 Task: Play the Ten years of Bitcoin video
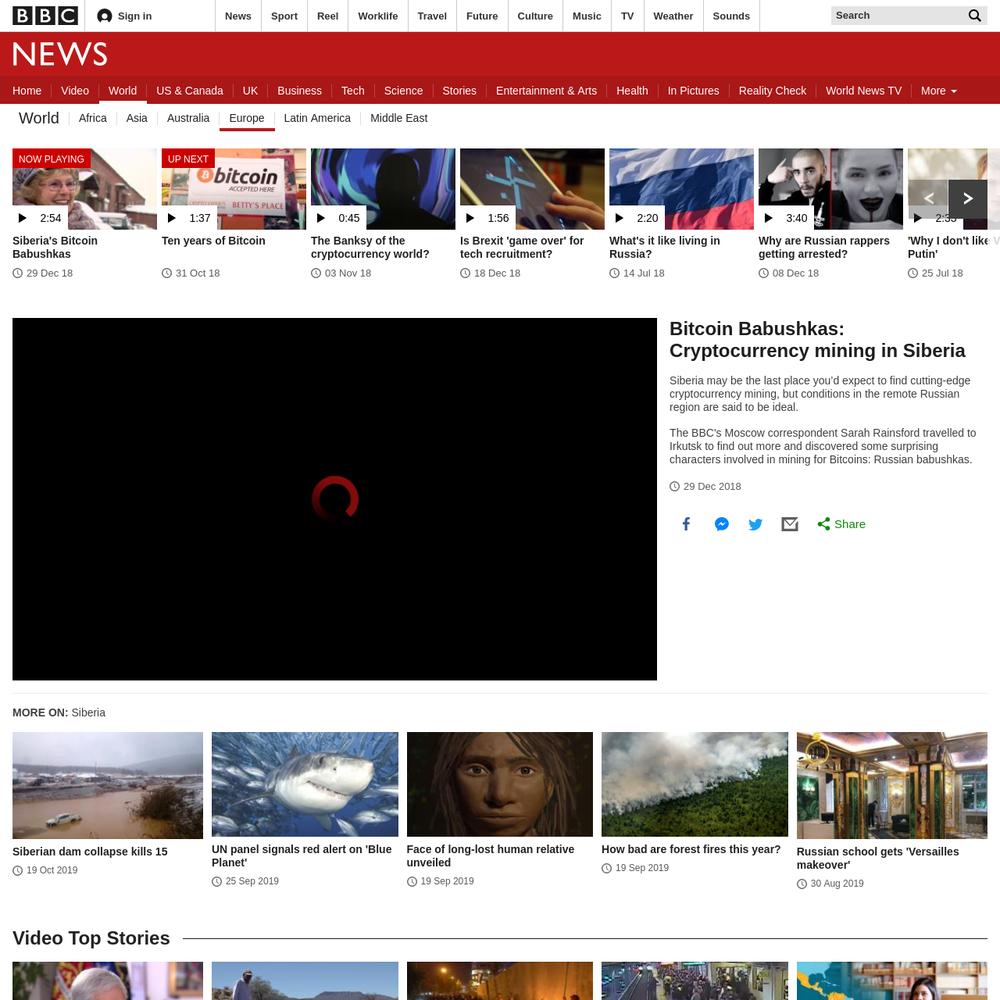coord(233,189)
